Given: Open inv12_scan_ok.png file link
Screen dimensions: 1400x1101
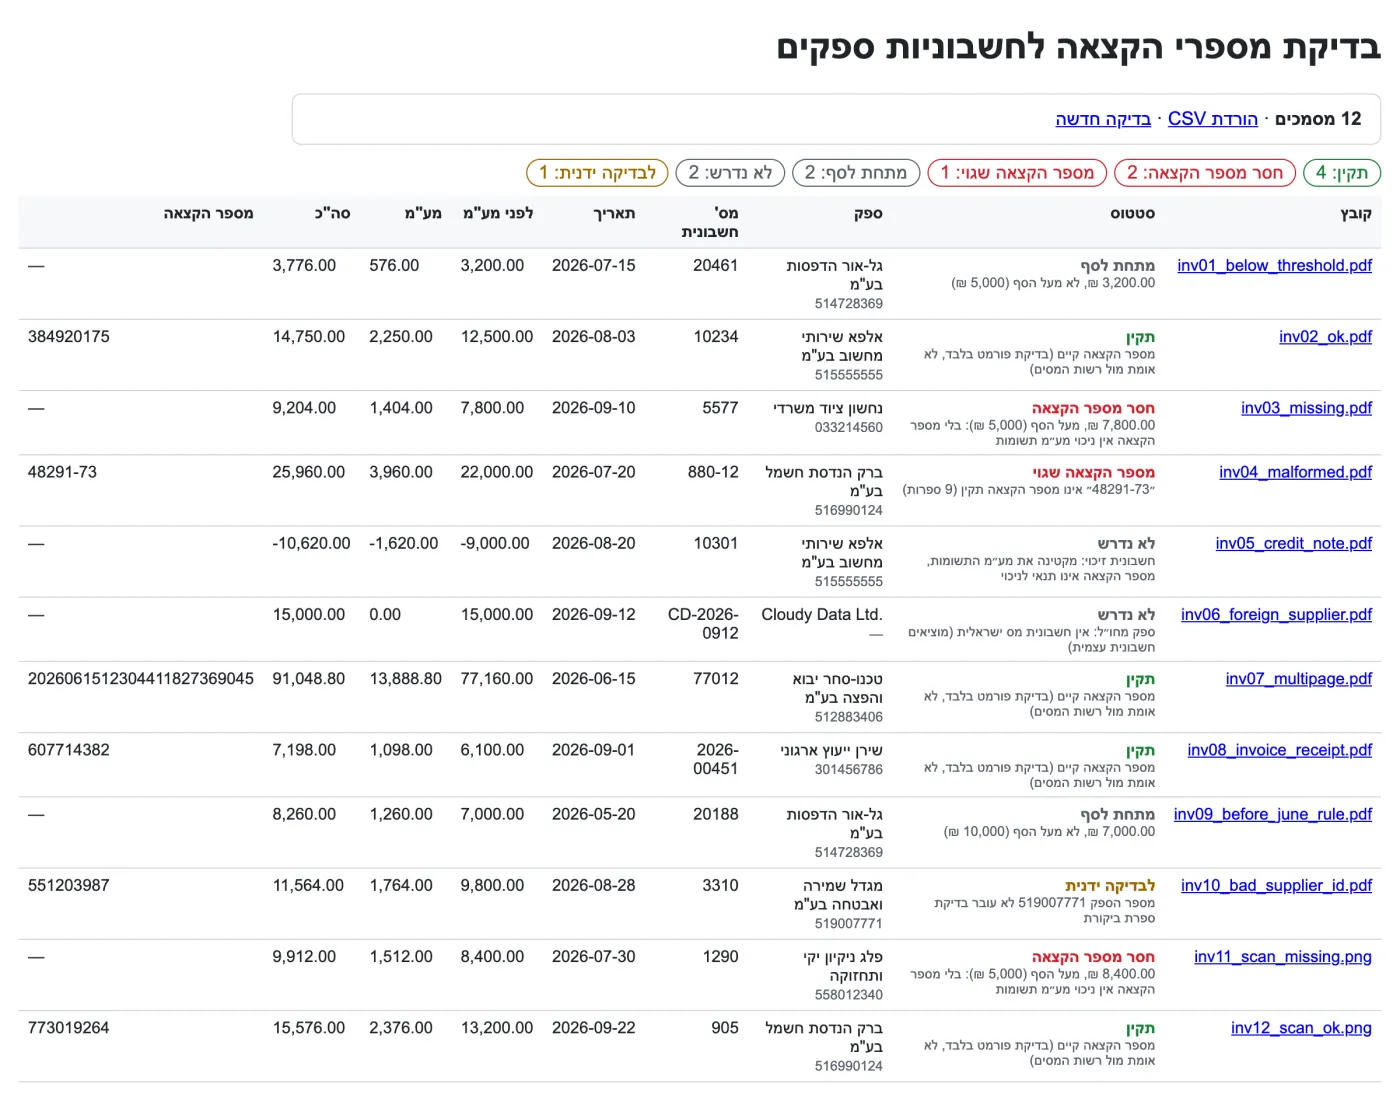Looking at the screenshot, I should click(x=1301, y=1028).
